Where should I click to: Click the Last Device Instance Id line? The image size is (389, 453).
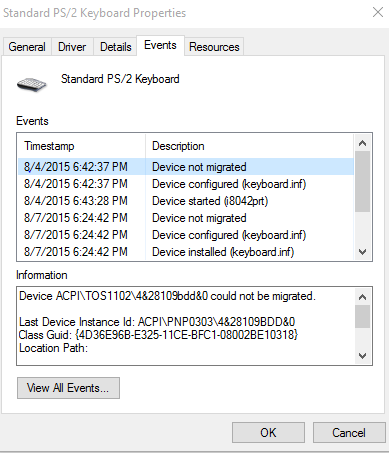point(157,322)
